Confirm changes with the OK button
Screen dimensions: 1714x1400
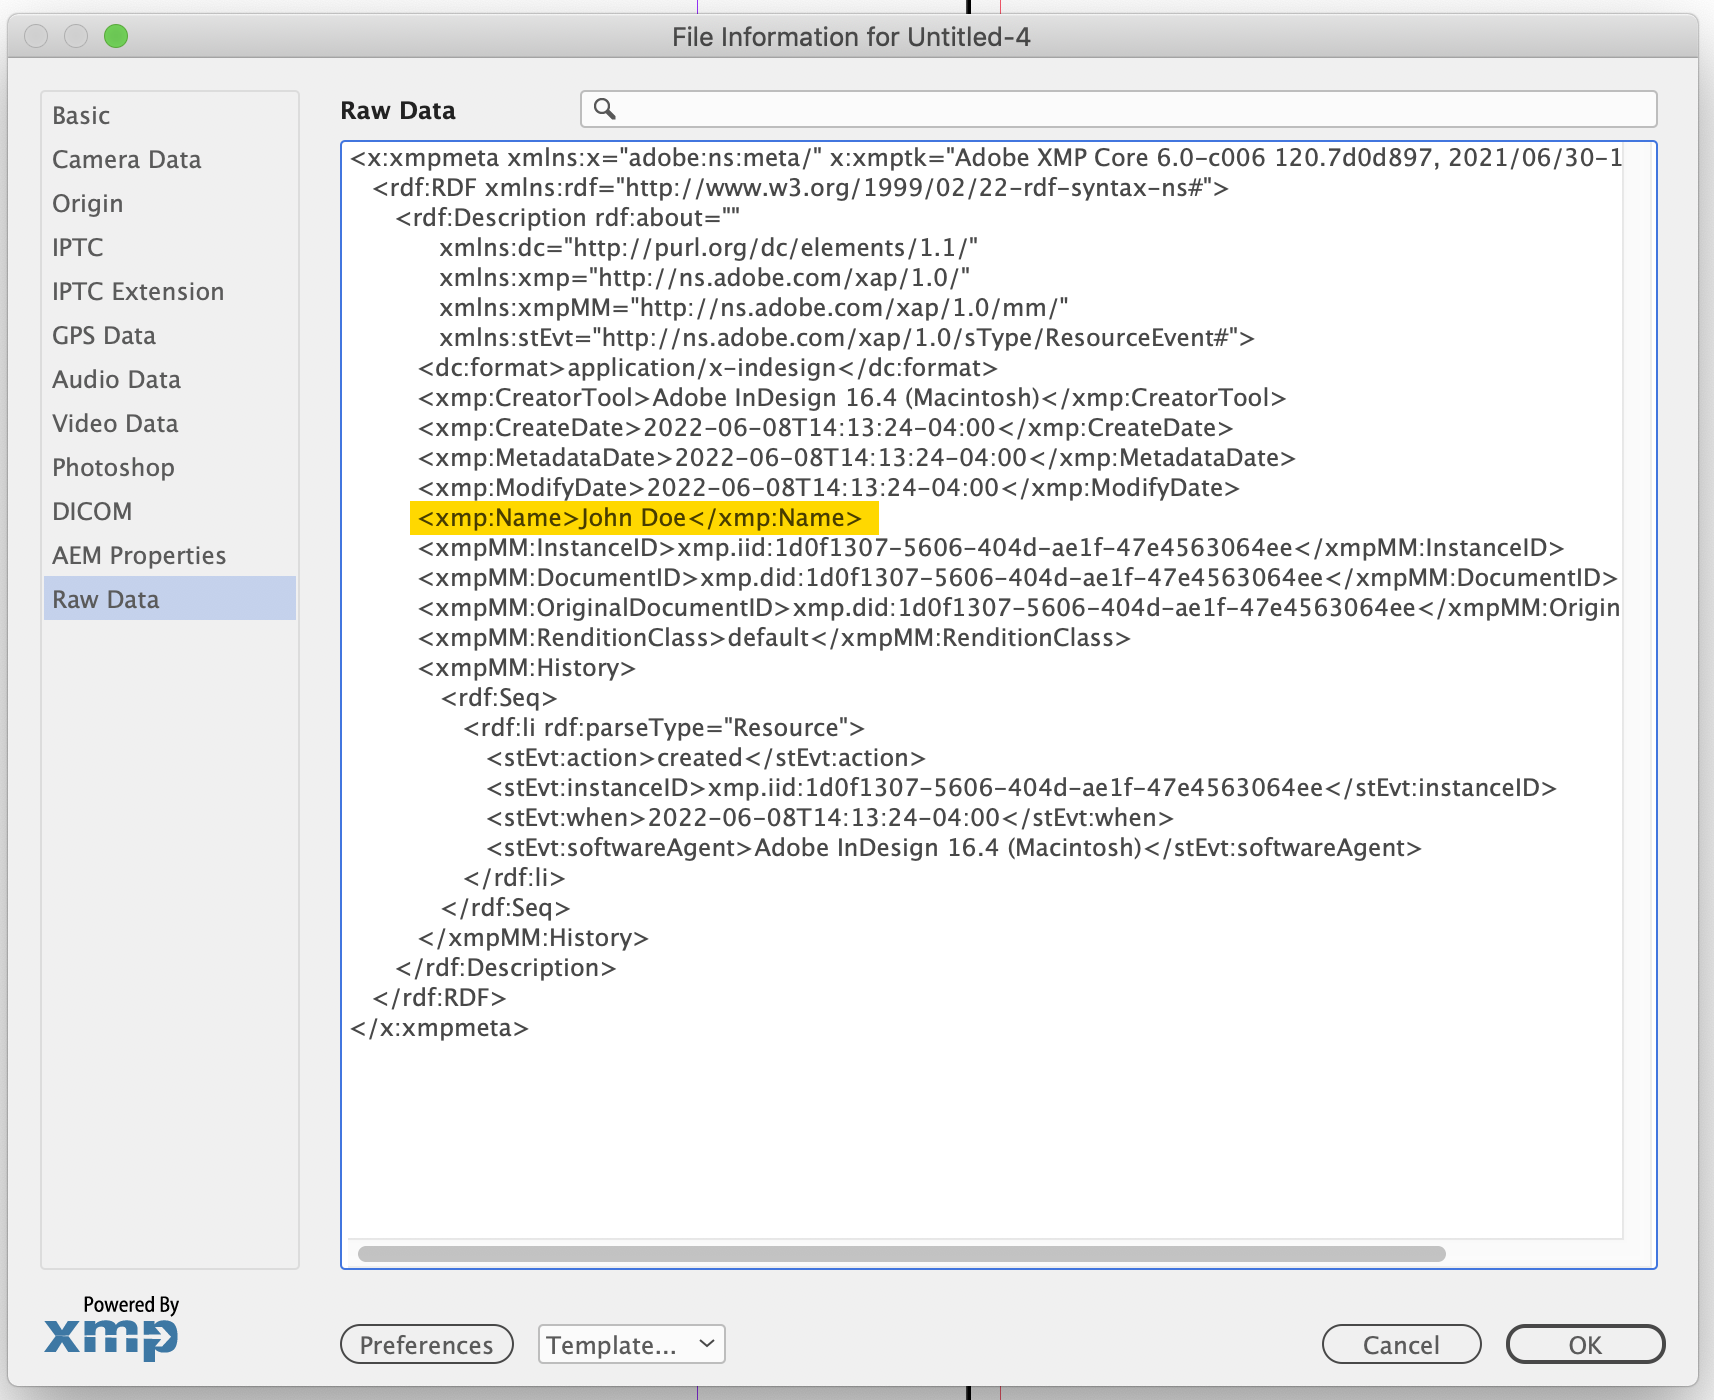(x=1584, y=1344)
